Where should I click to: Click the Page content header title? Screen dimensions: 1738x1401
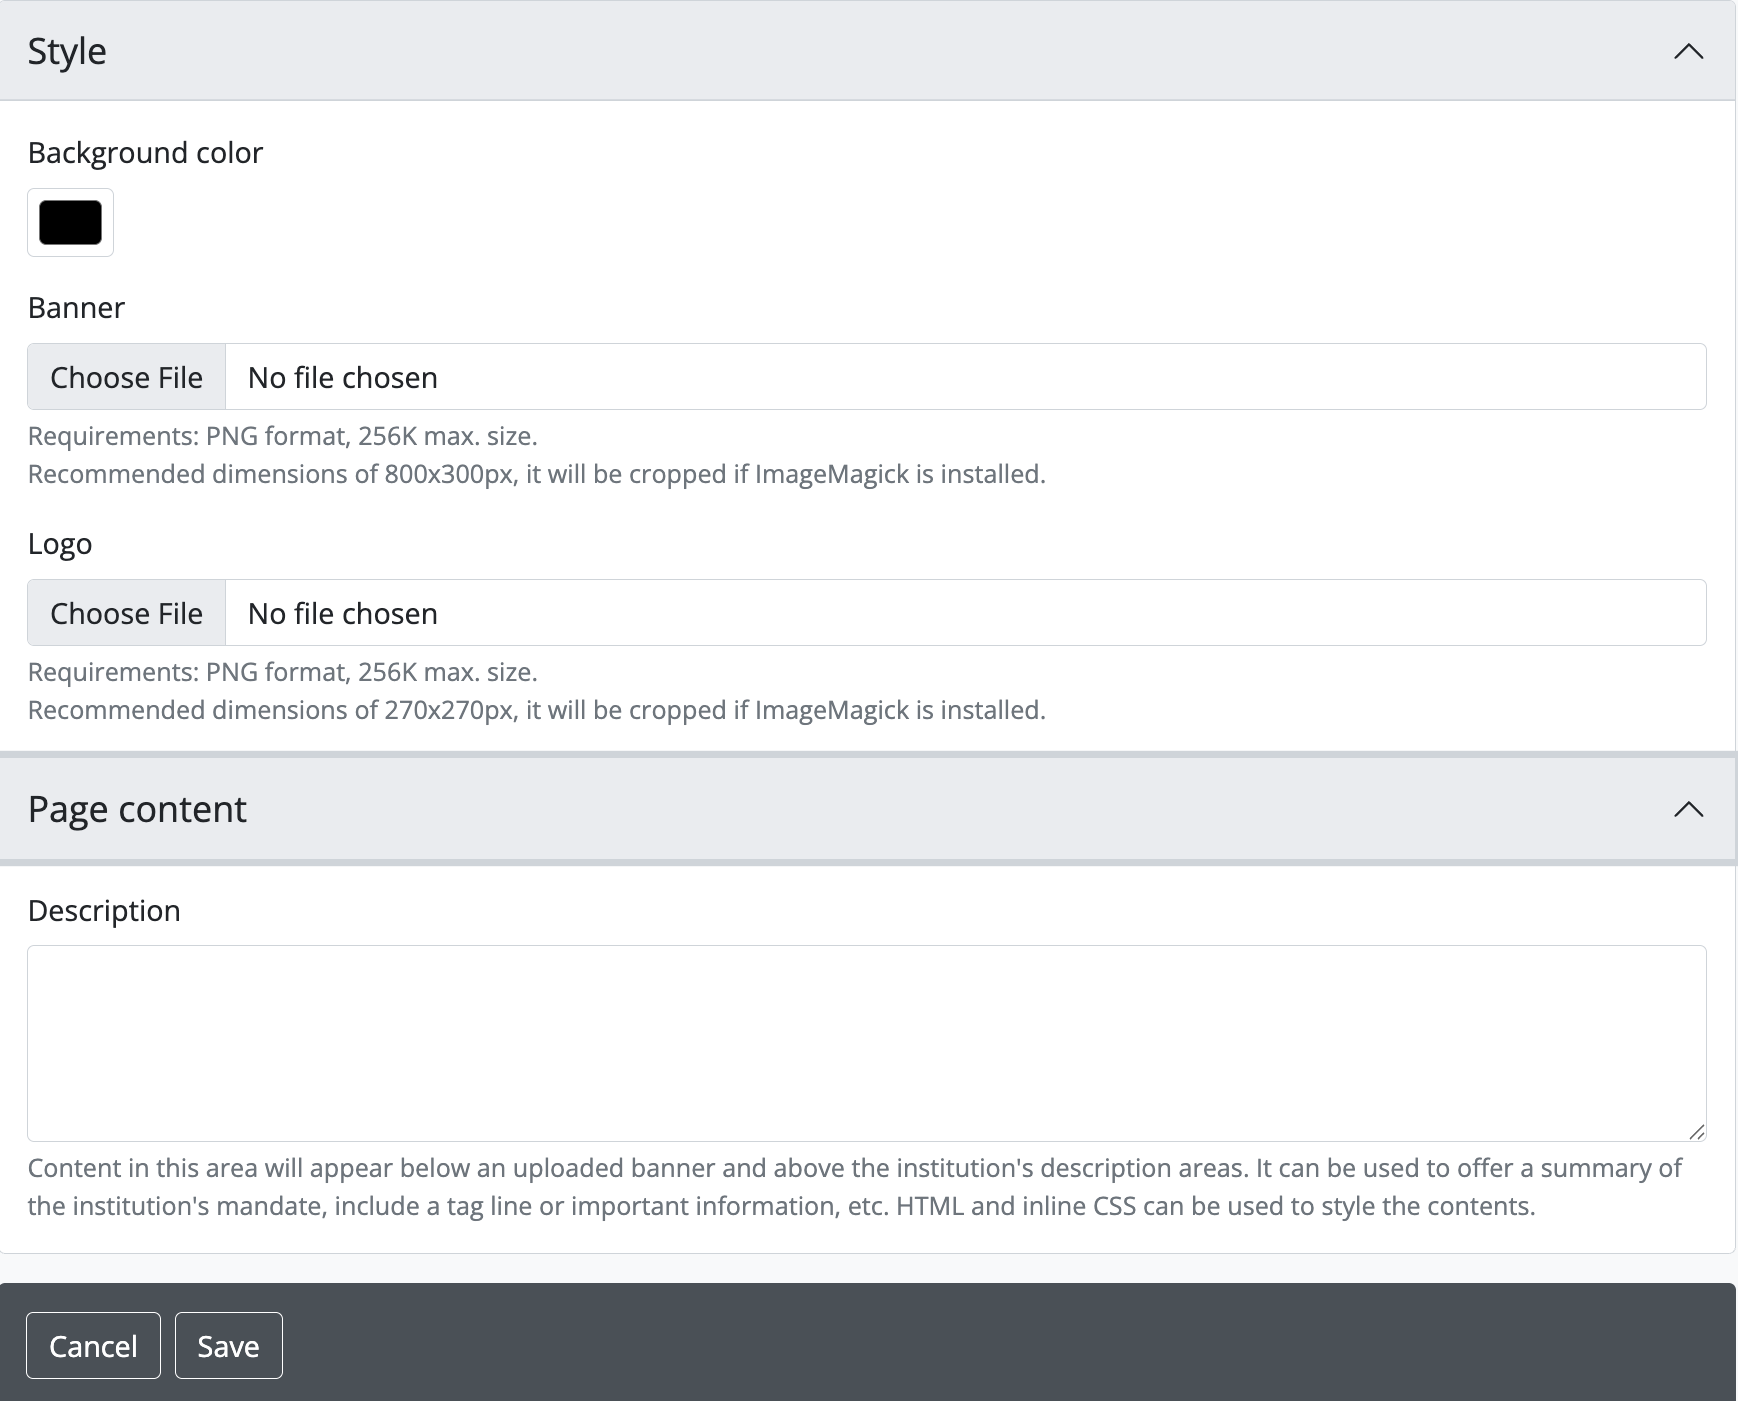tap(137, 809)
